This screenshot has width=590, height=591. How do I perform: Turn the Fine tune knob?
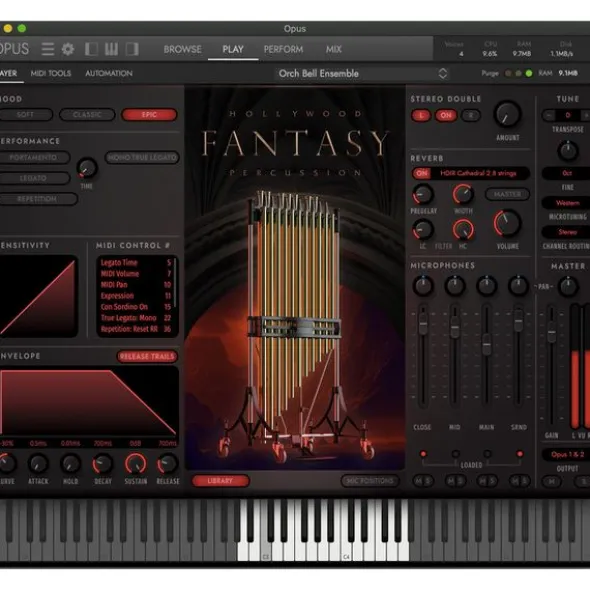tap(568, 150)
